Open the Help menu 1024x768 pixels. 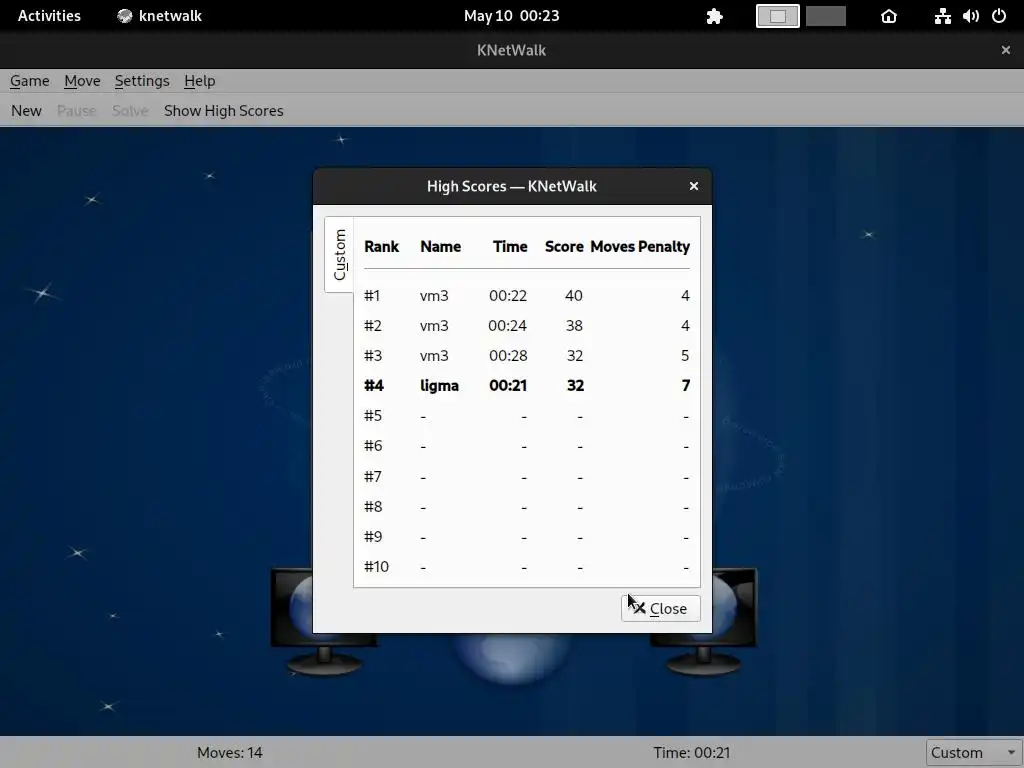199,81
